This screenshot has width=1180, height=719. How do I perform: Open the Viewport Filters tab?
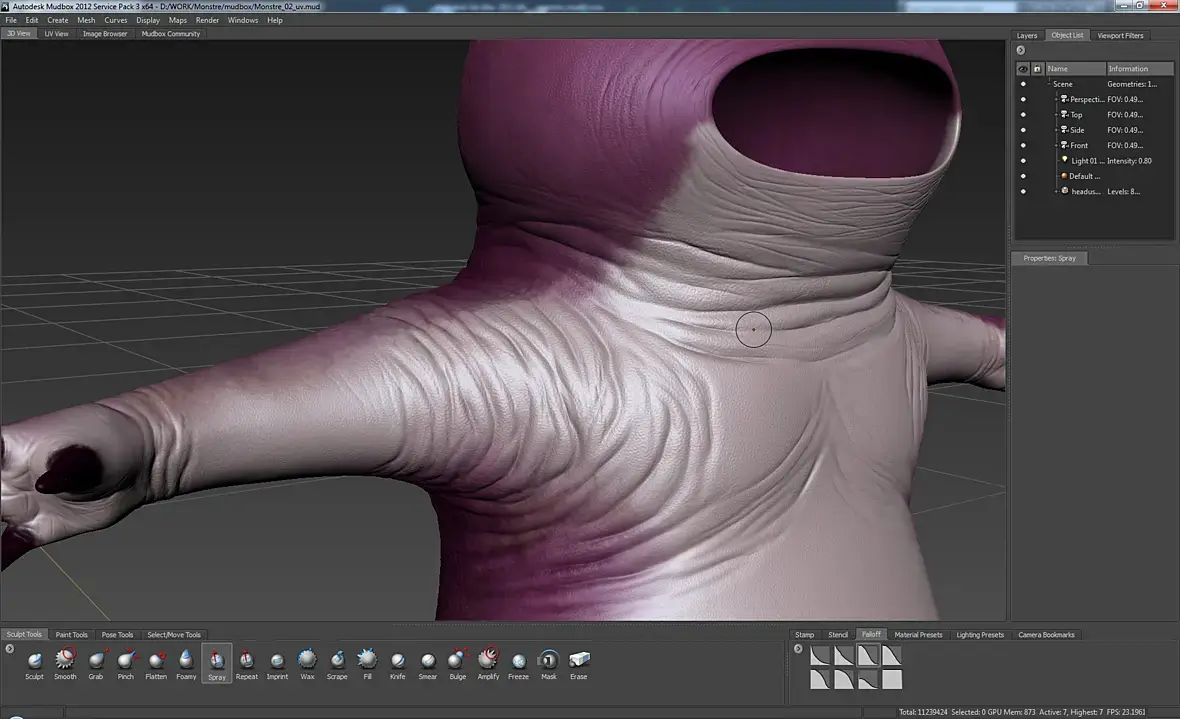tap(1120, 35)
